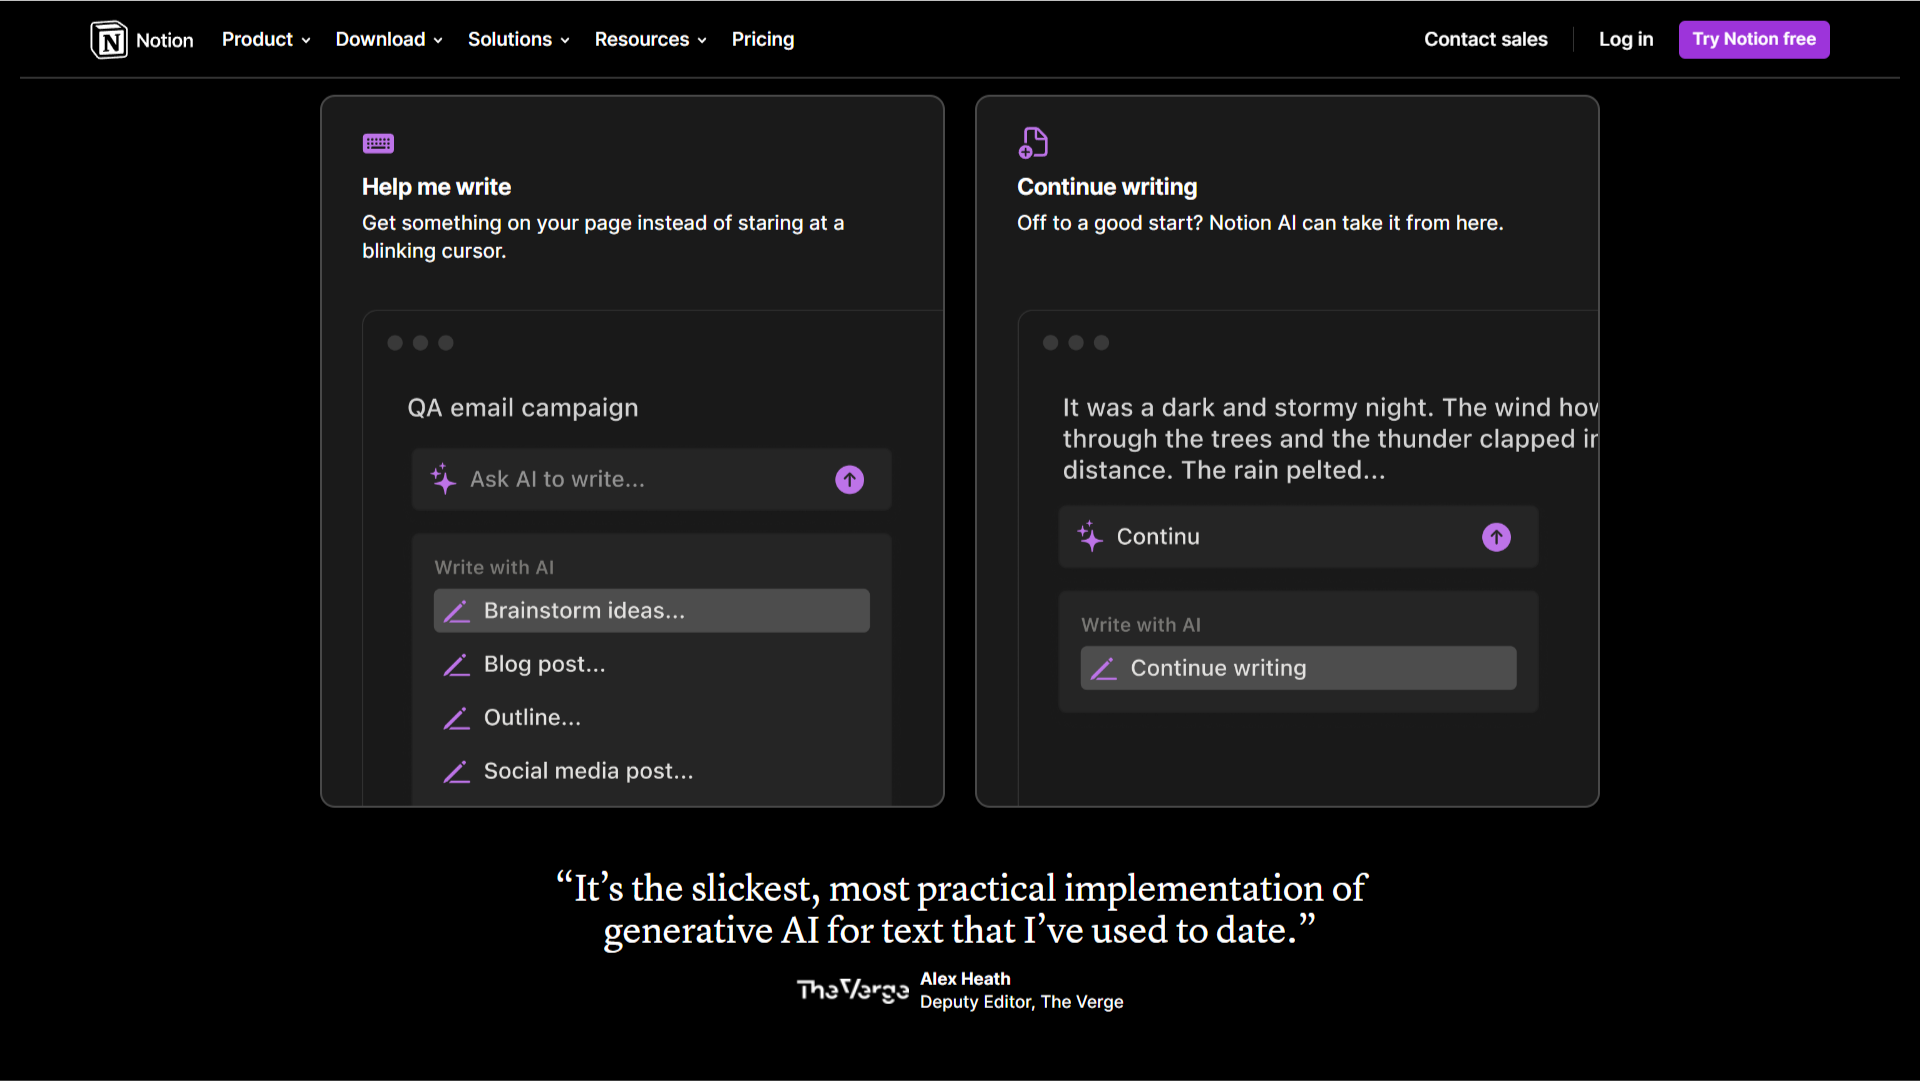The height and width of the screenshot is (1081, 1920).
Task: Click the pencil icon beside Blog post
Action: (457, 665)
